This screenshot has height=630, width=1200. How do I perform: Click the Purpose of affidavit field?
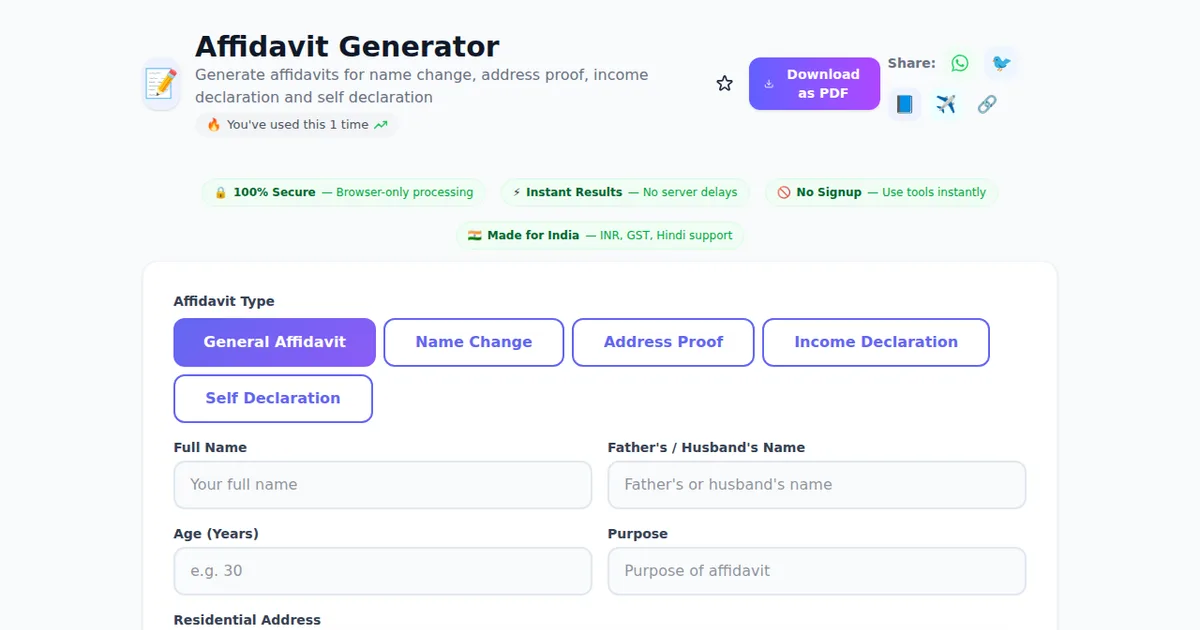coord(816,570)
